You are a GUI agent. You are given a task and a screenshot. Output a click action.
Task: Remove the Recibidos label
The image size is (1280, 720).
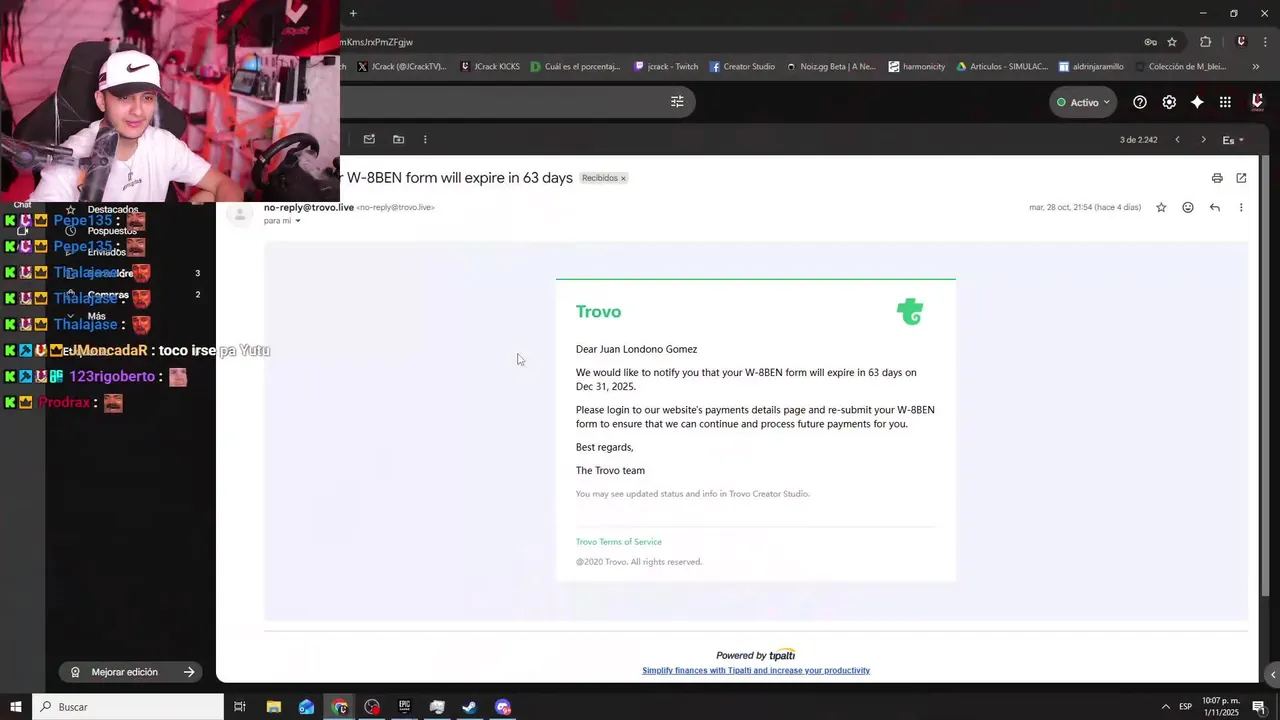[623, 179]
